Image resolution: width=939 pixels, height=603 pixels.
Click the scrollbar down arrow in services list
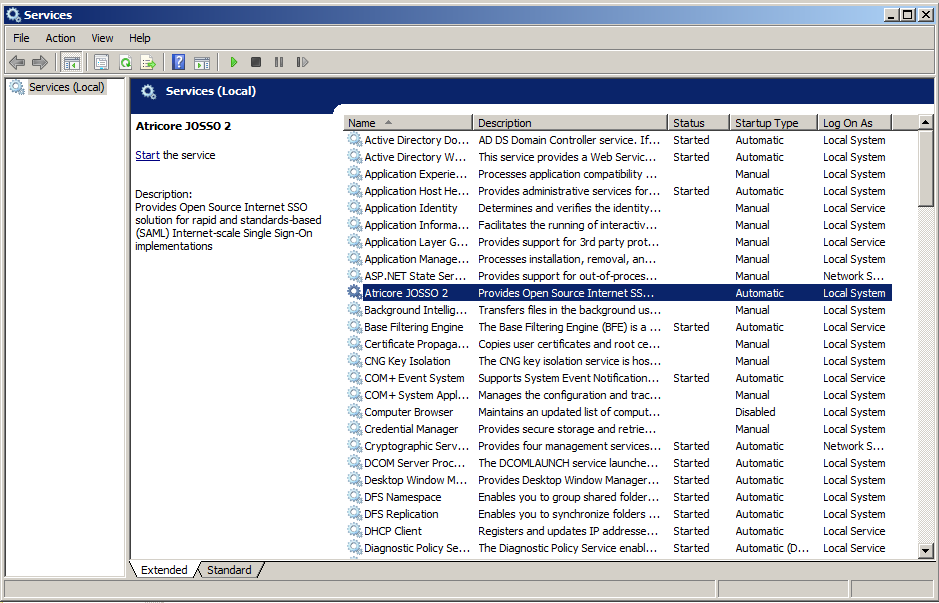[x=925, y=550]
